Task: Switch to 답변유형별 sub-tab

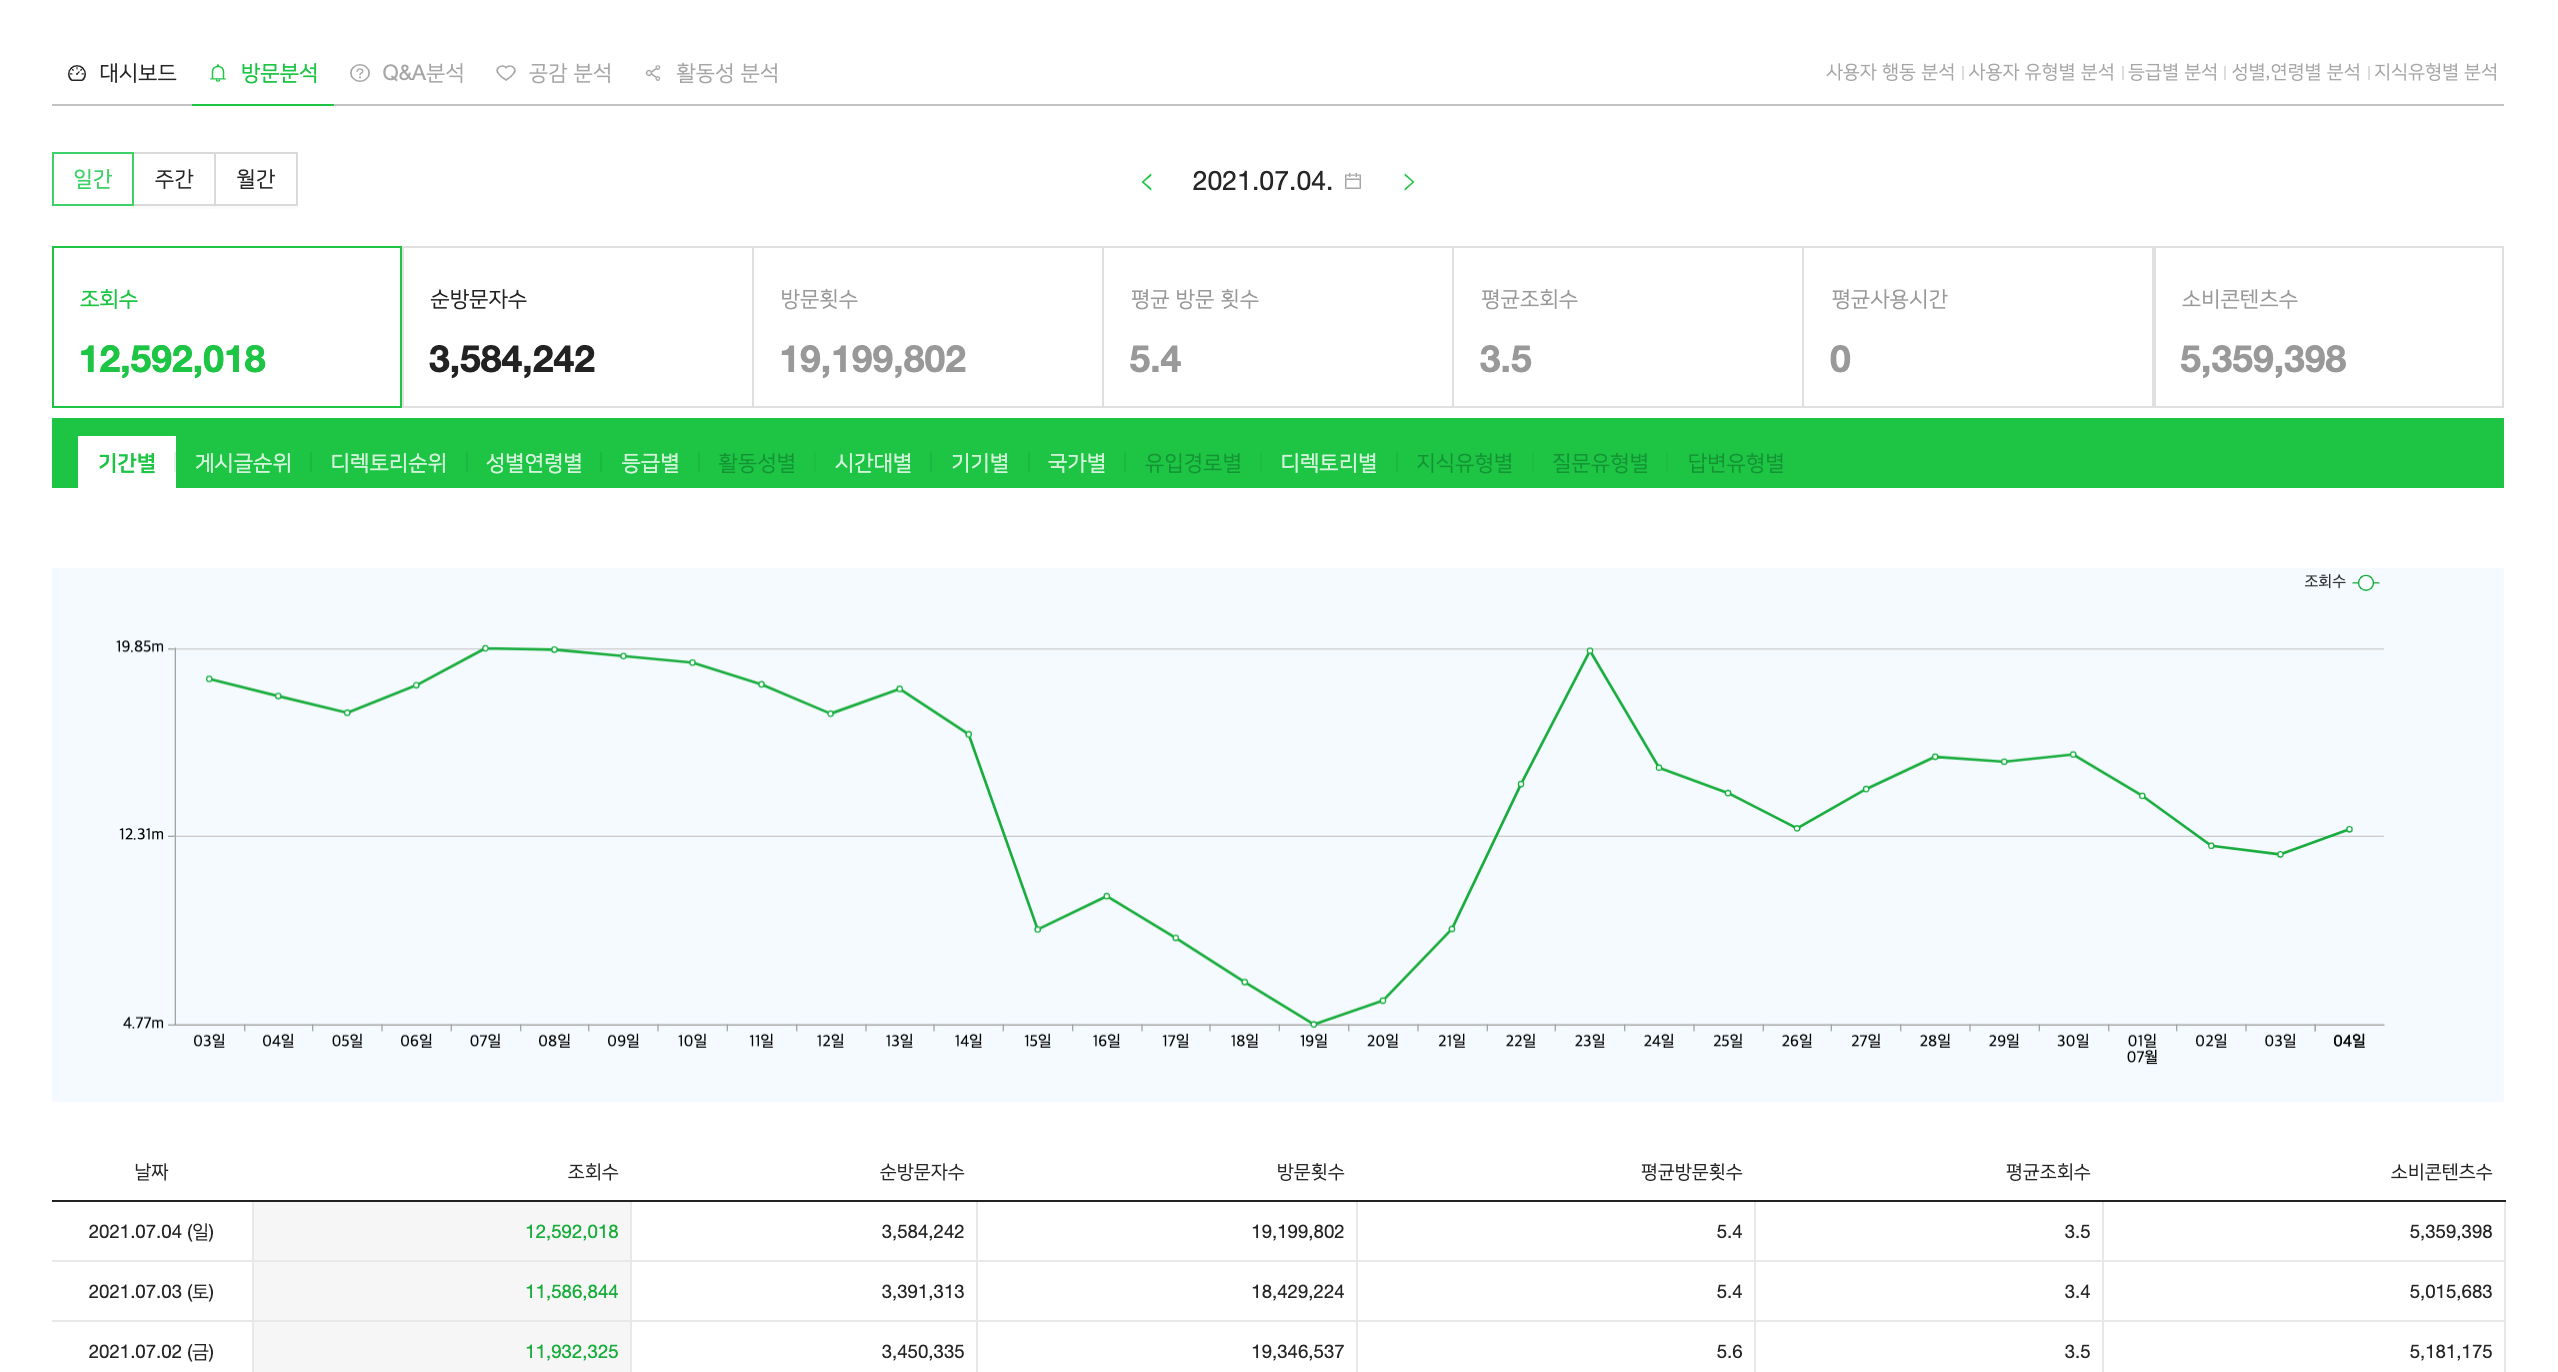Action: 1736,463
